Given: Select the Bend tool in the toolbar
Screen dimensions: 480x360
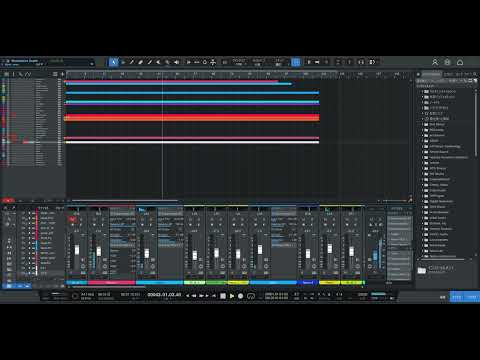Looking at the screenshot, I should pos(167,62).
